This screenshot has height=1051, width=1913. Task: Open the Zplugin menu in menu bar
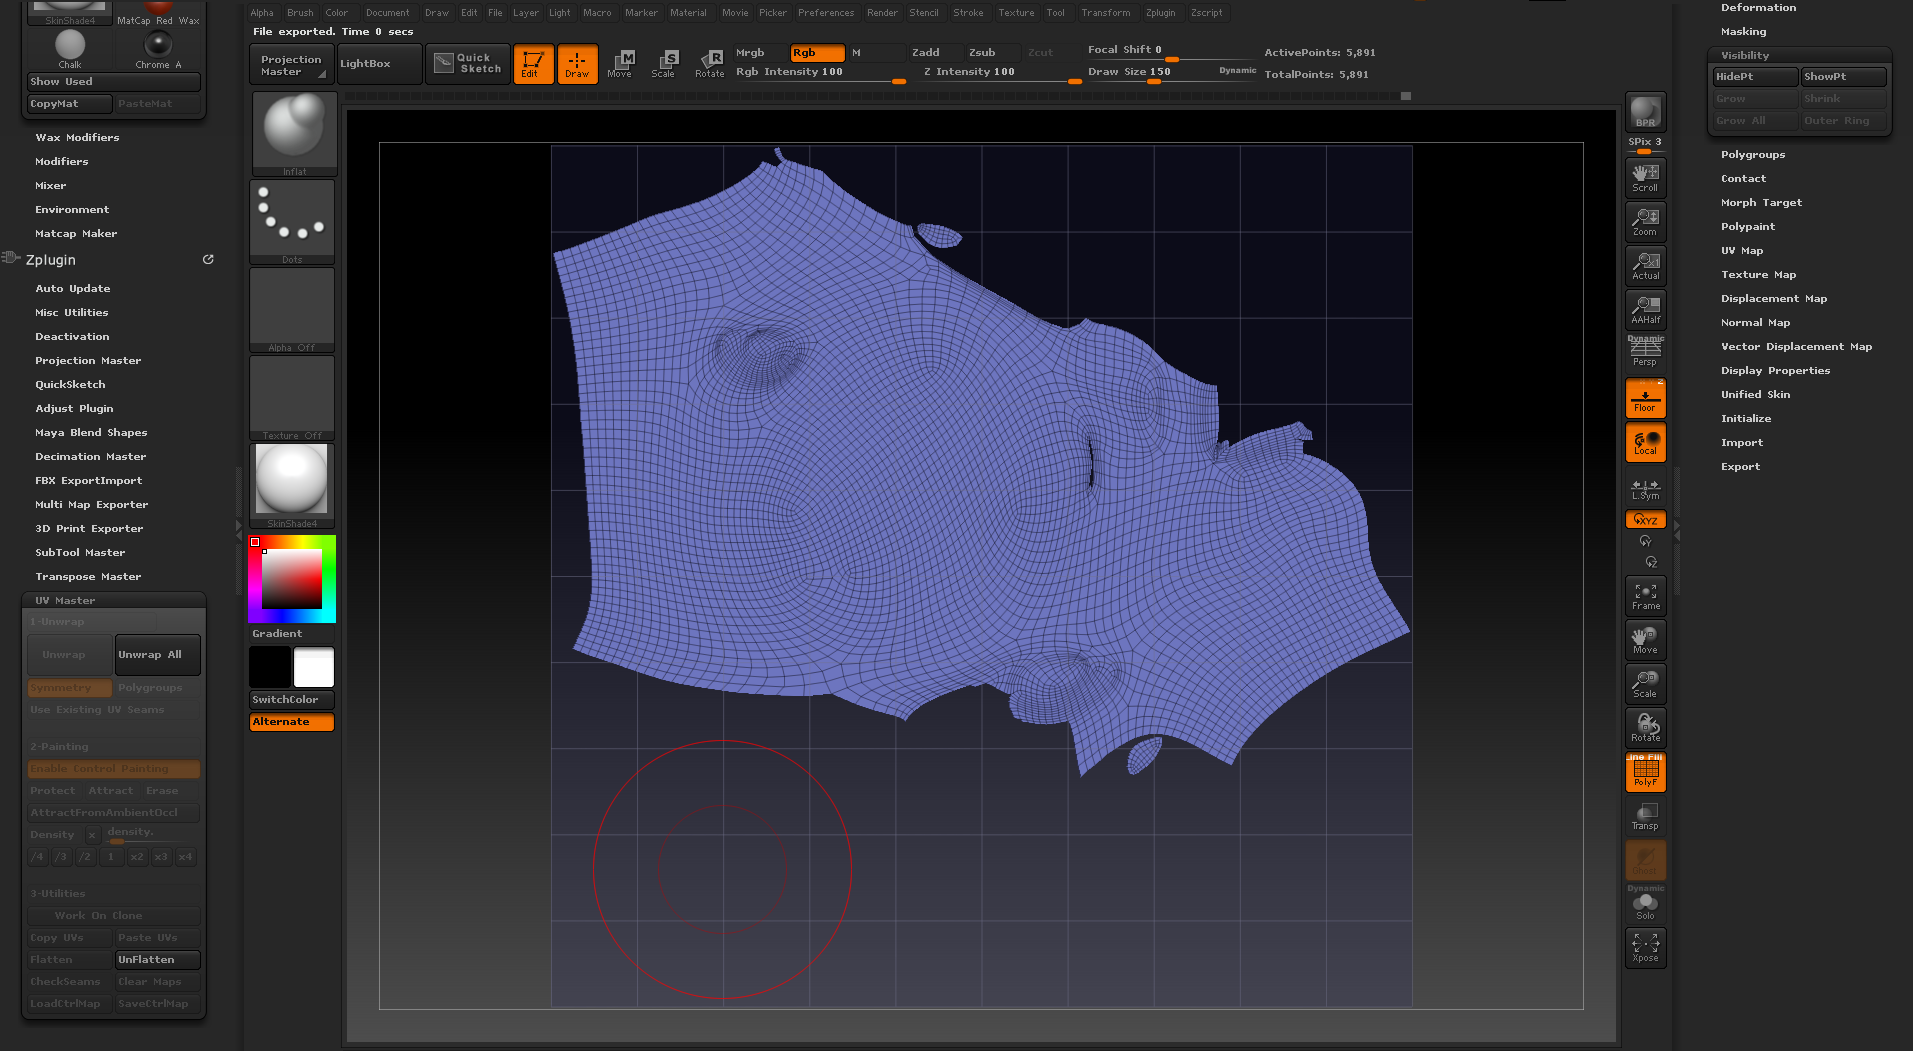tap(1160, 13)
